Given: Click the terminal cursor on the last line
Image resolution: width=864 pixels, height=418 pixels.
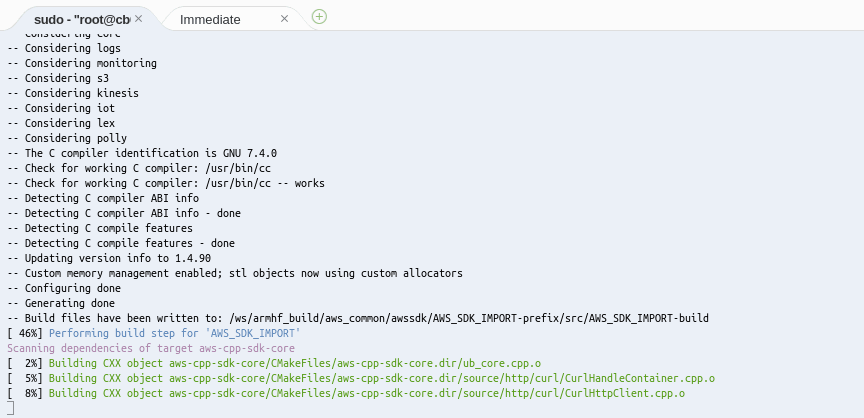Looking at the screenshot, I should click(x=10, y=408).
